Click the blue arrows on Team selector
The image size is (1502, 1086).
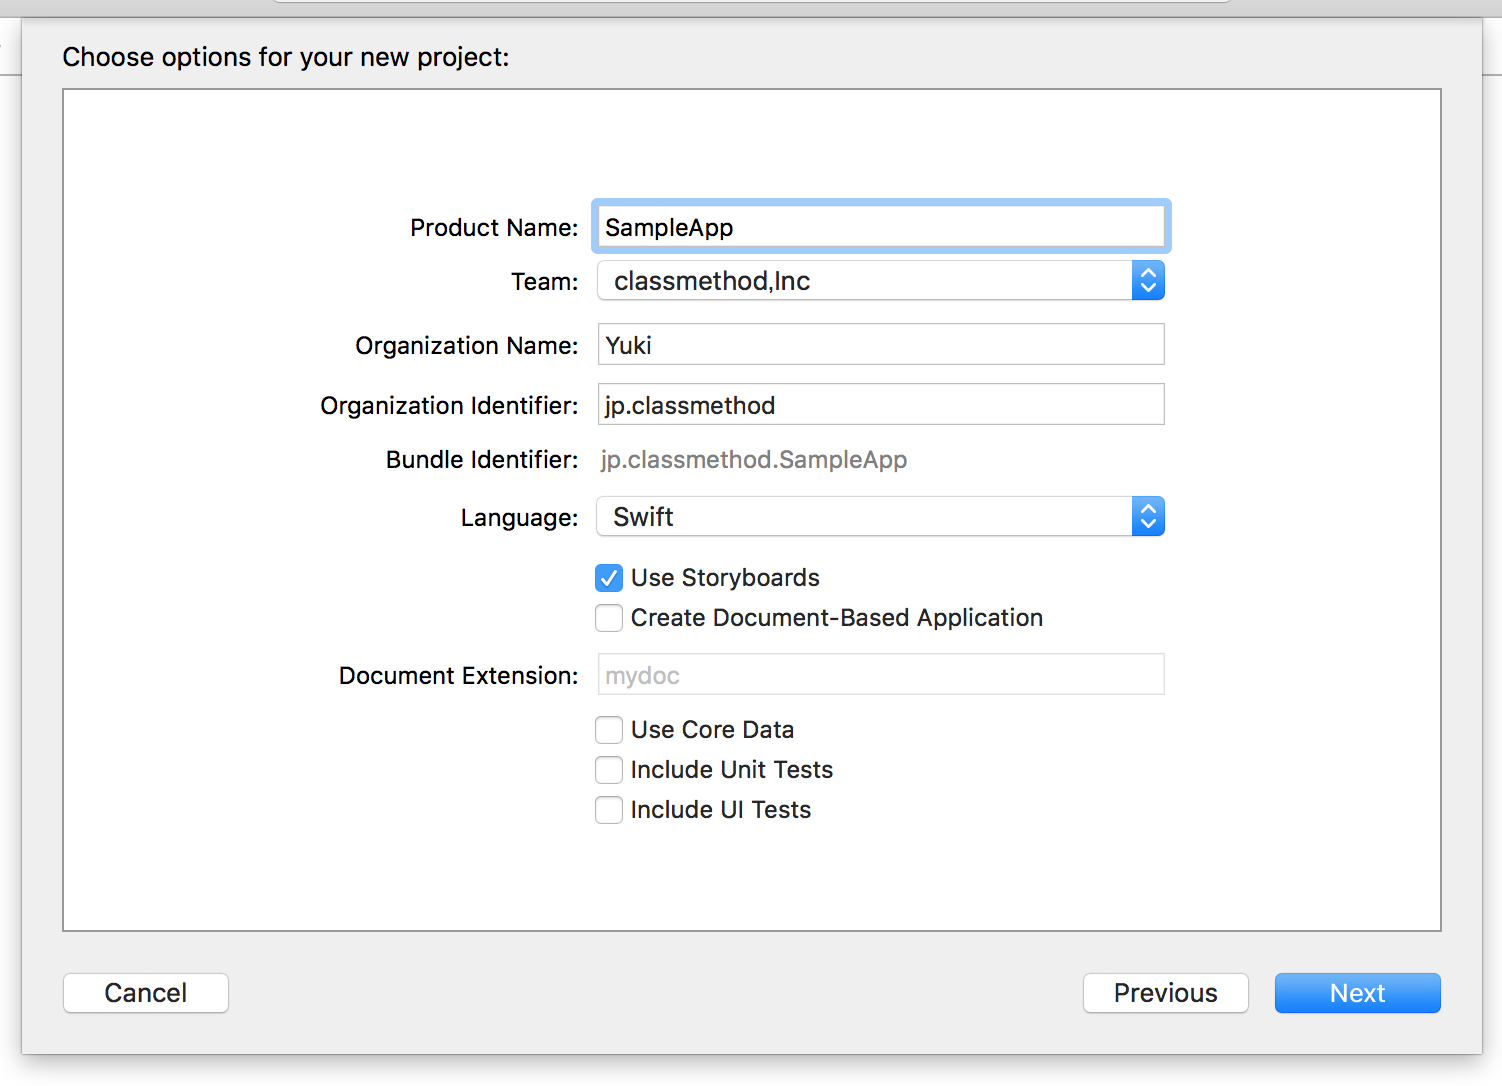click(1148, 281)
